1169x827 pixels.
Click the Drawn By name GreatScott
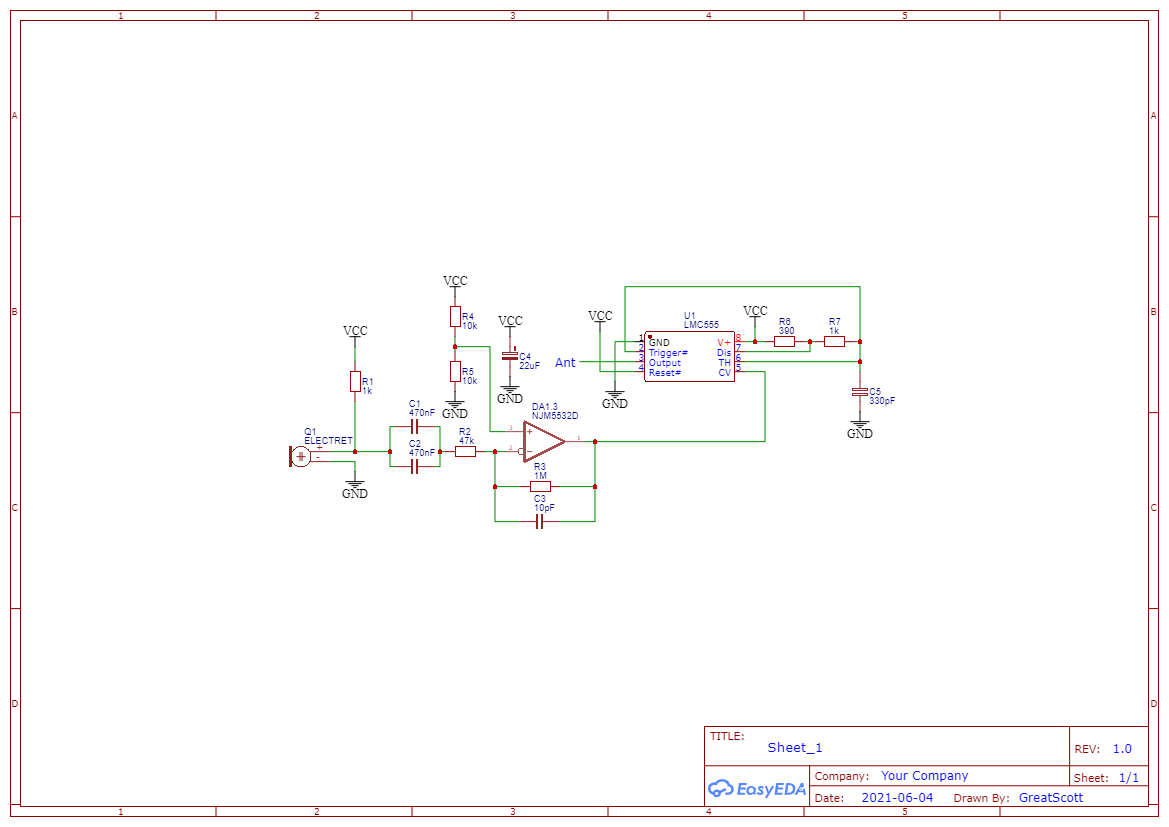coord(1050,797)
